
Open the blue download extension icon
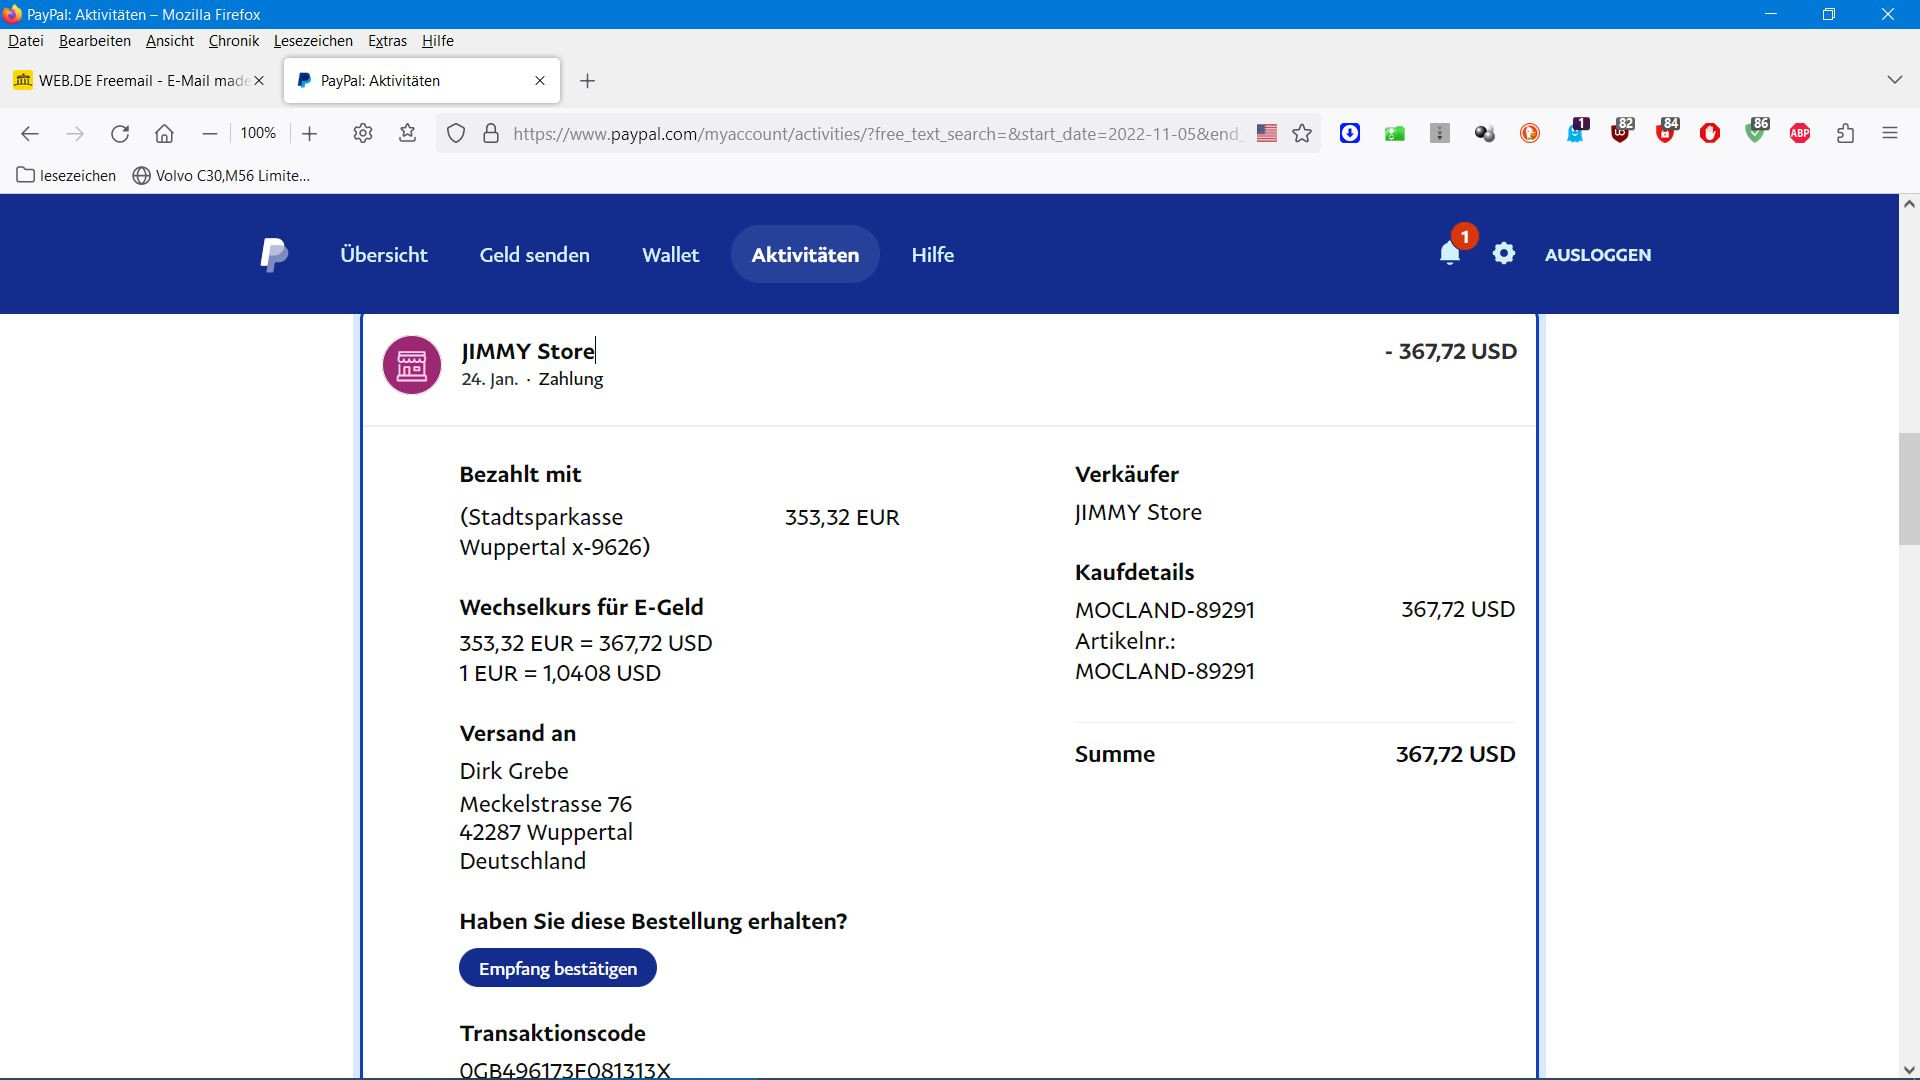1350,133
